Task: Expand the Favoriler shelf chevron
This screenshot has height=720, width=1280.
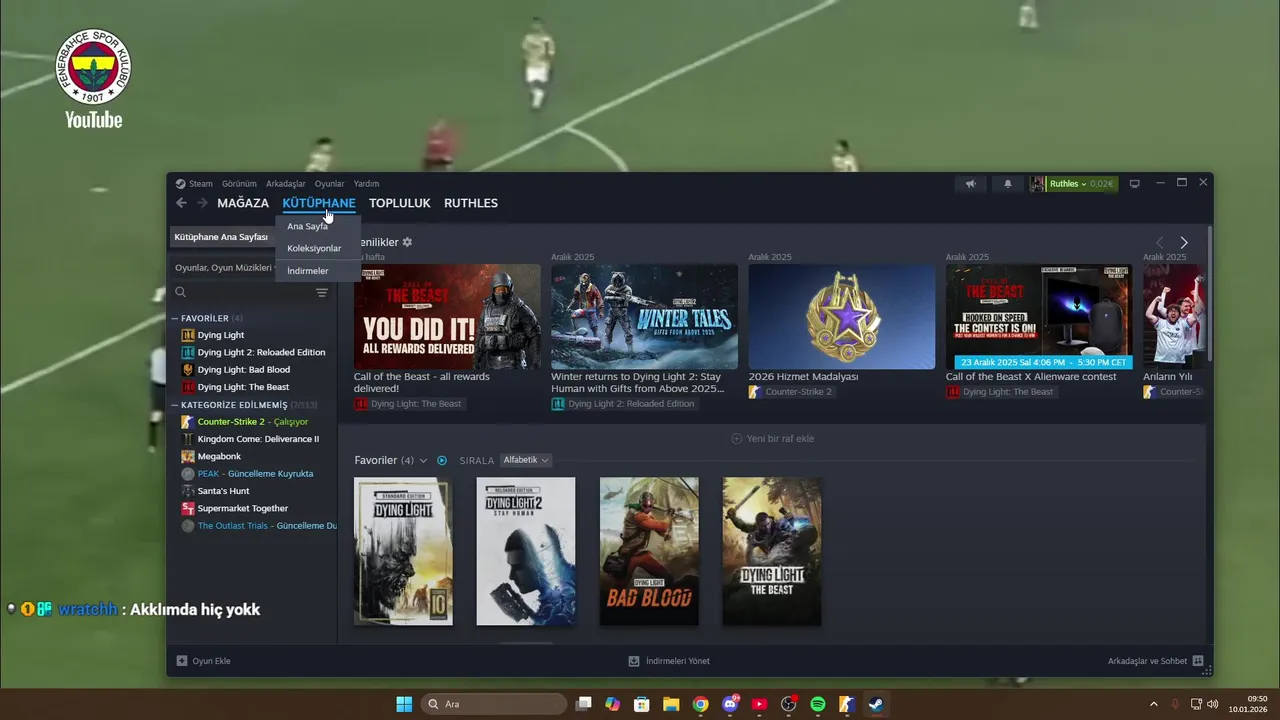Action: (x=424, y=460)
